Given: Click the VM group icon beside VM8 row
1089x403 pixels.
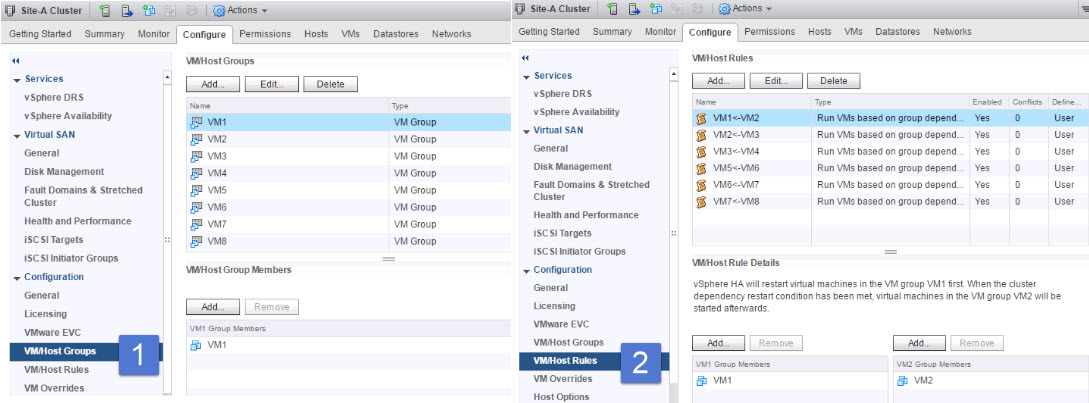Looking at the screenshot, I should [x=196, y=241].
